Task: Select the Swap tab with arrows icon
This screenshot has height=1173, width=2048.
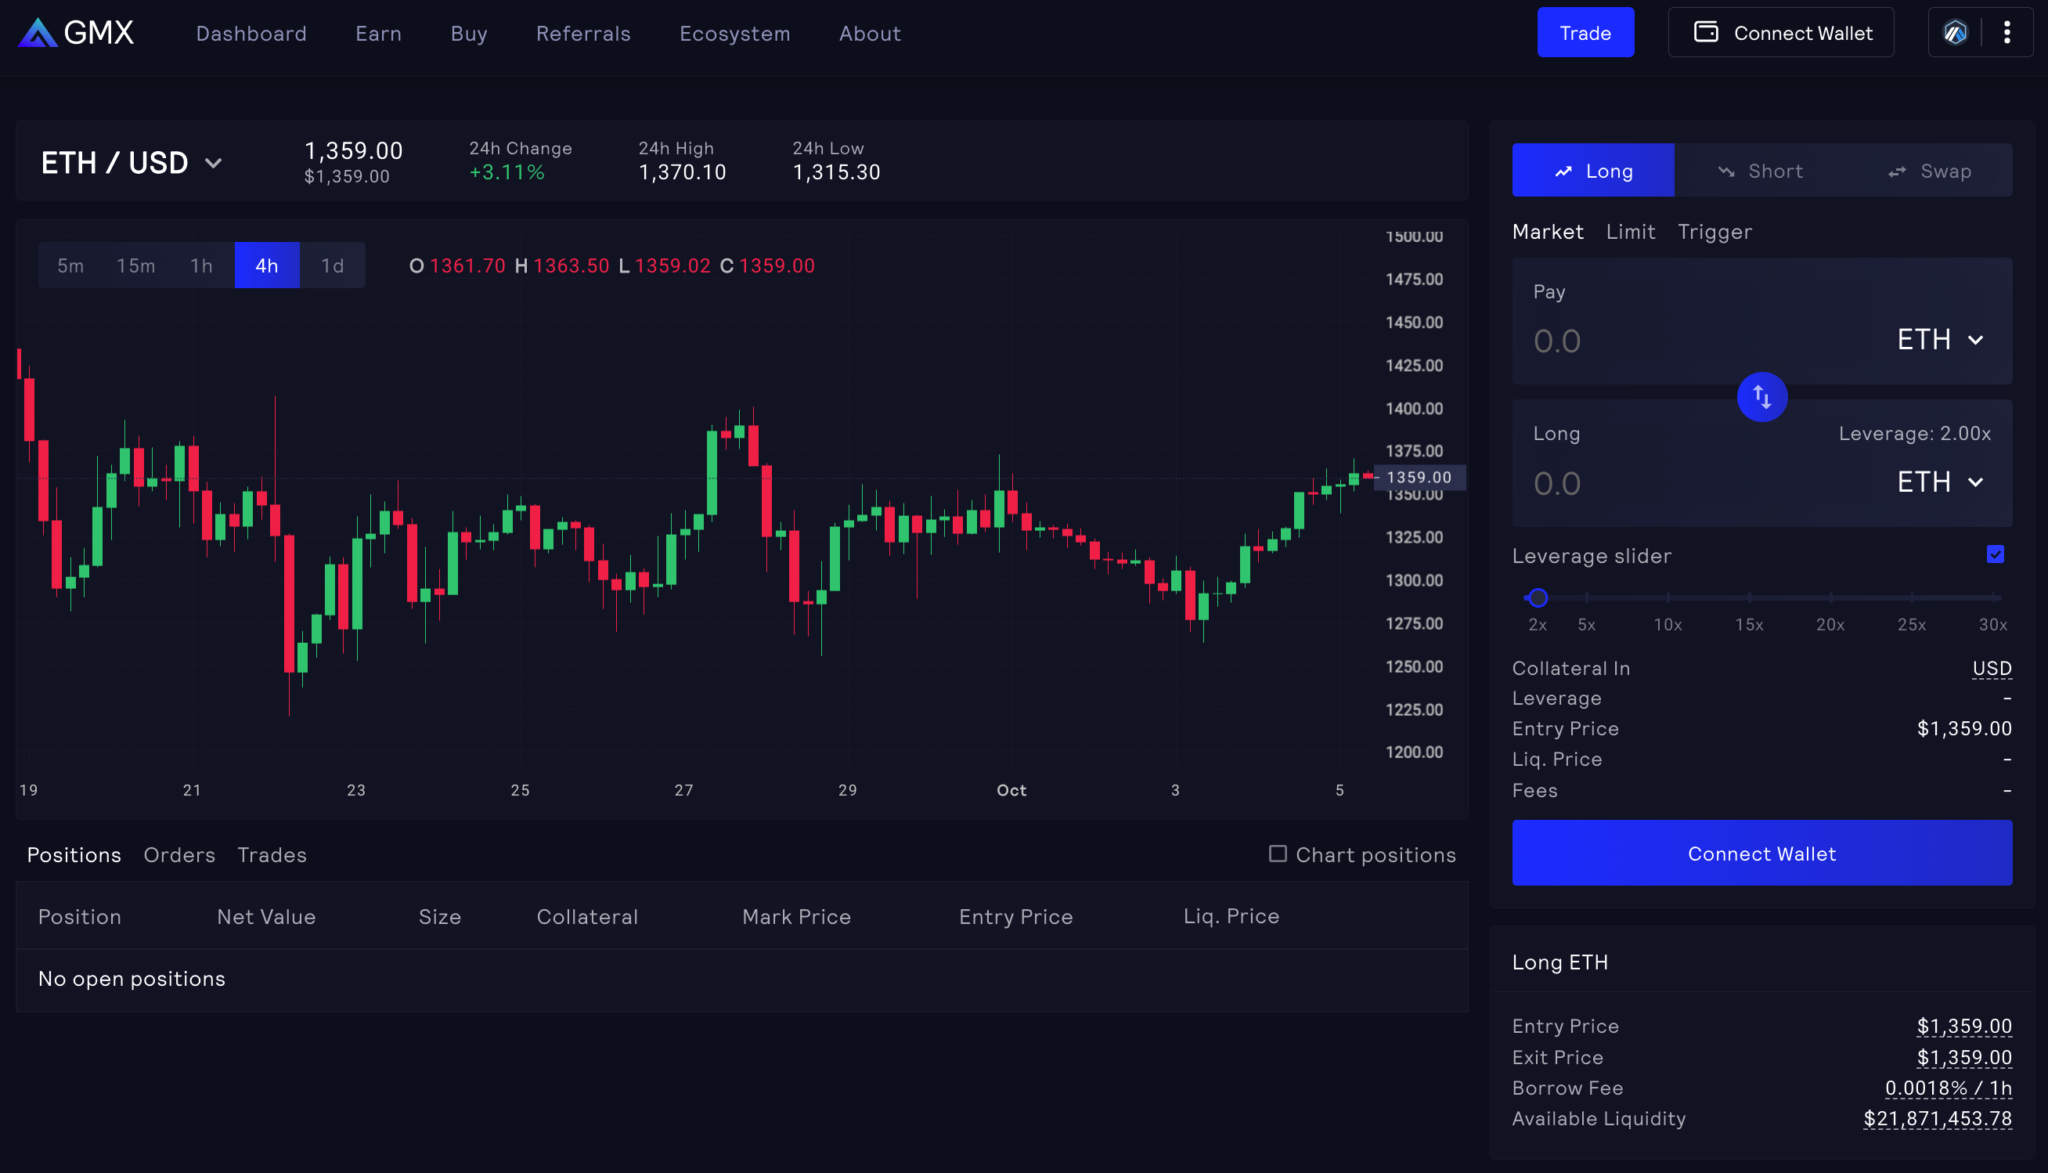Action: click(x=1929, y=171)
